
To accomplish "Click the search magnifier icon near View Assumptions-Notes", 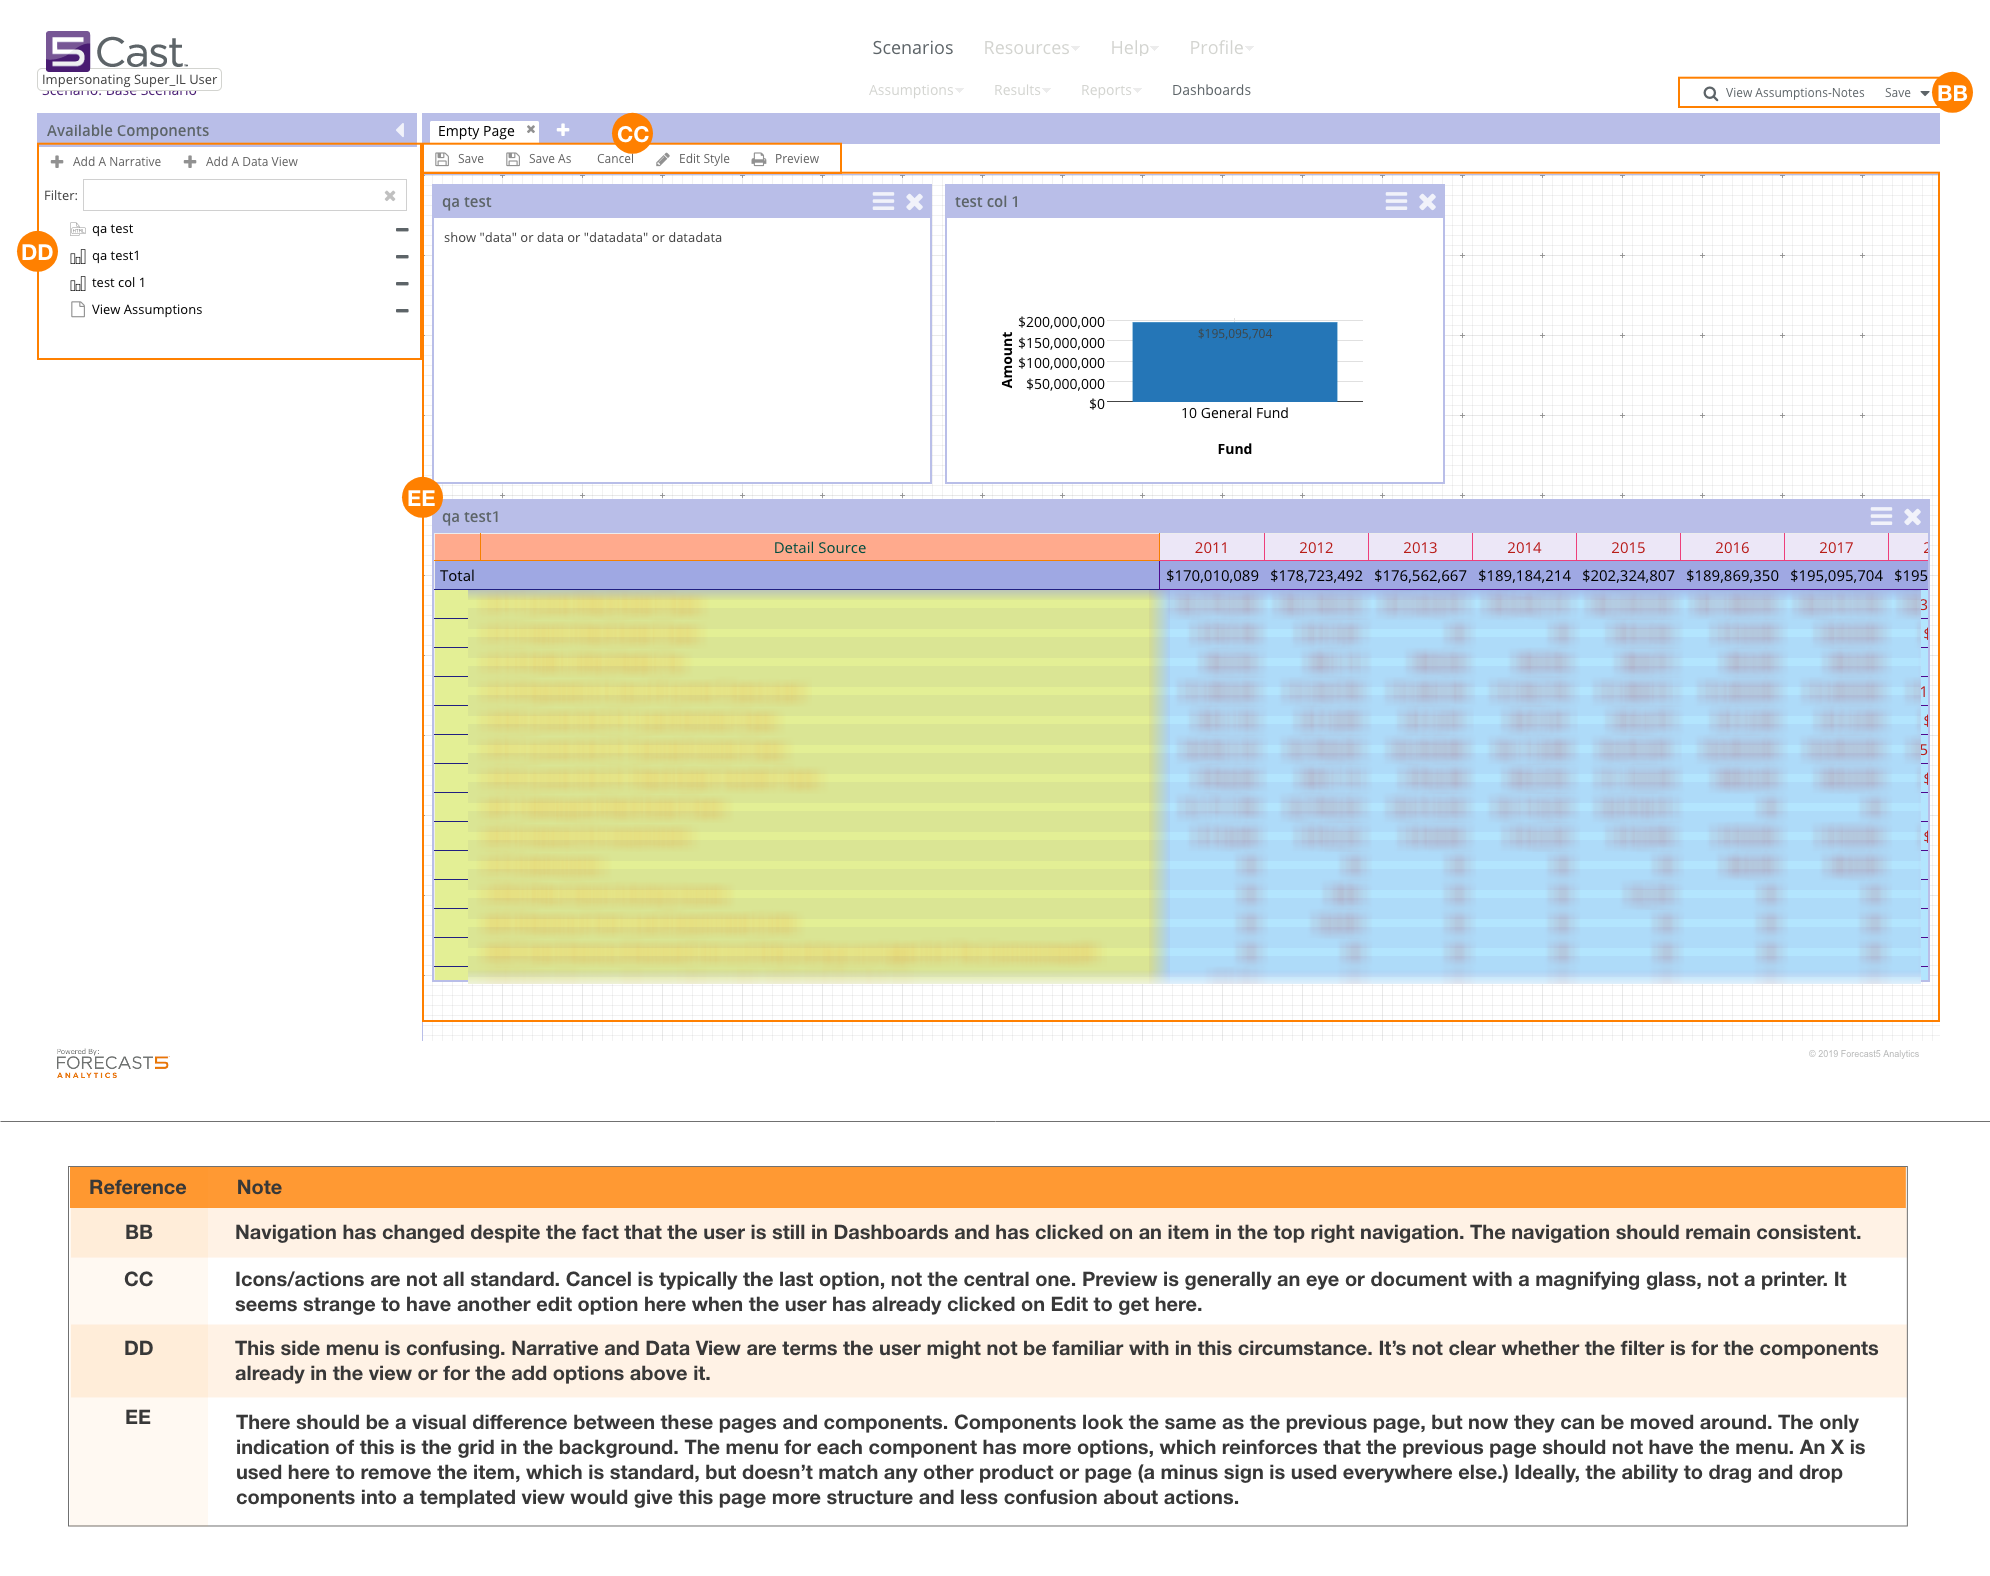I will point(1711,93).
